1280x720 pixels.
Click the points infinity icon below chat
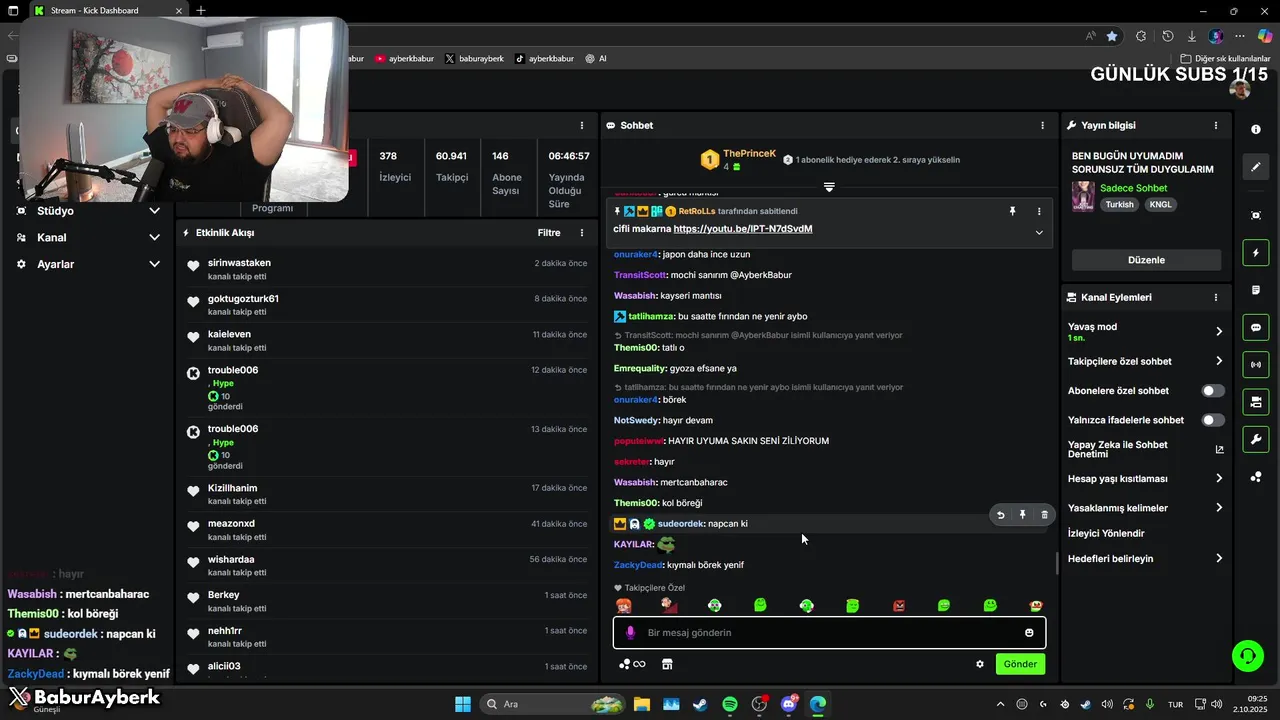click(x=631, y=664)
